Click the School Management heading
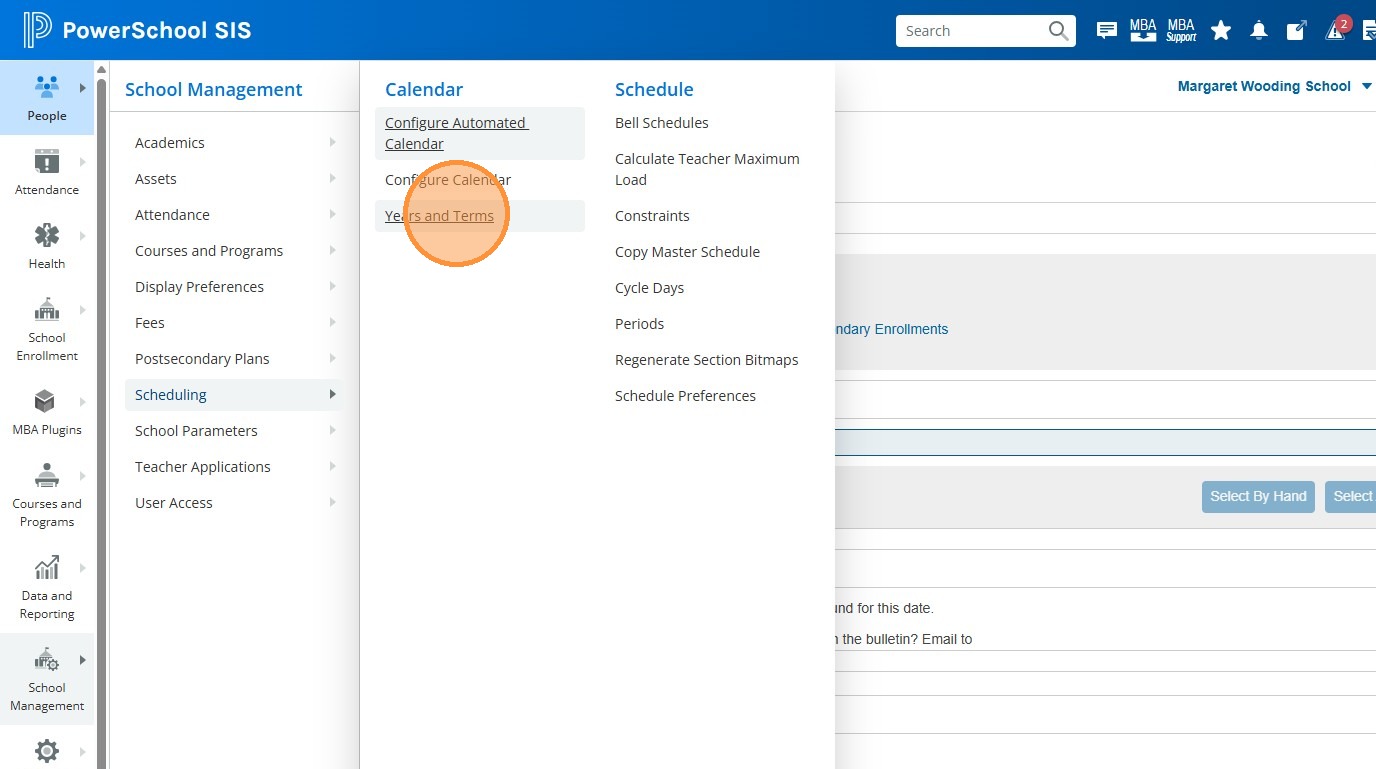This screenshot has width=1376, height=769. point(214,90)
